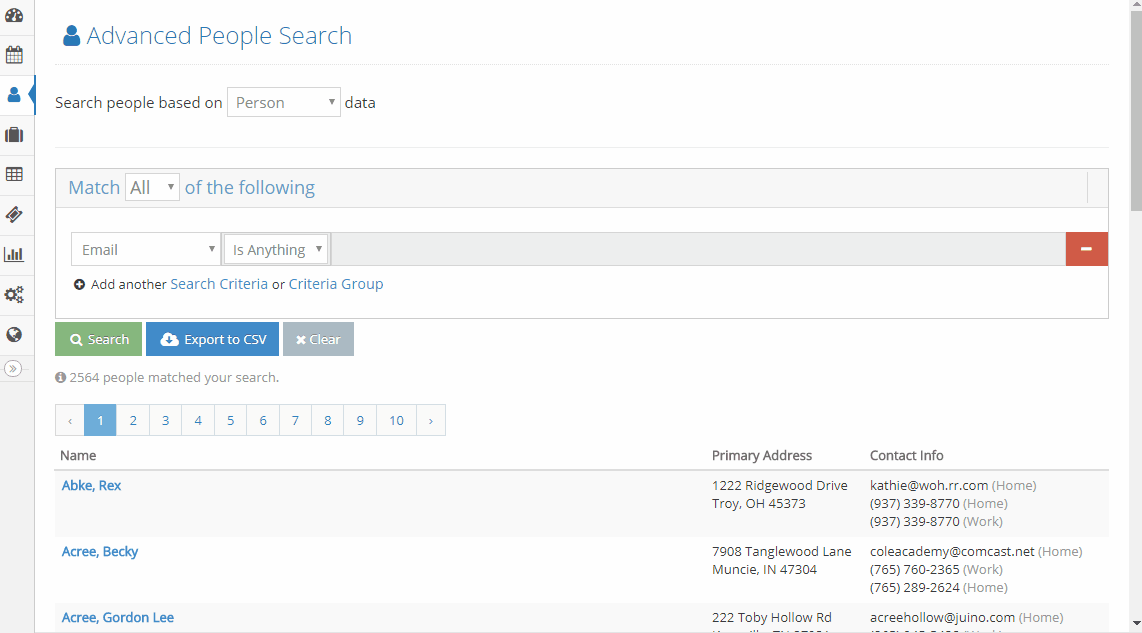Open the Is Anything operator dropdown
The height and width of the screenshot is (633, 1142).
[x=276, y=250]
